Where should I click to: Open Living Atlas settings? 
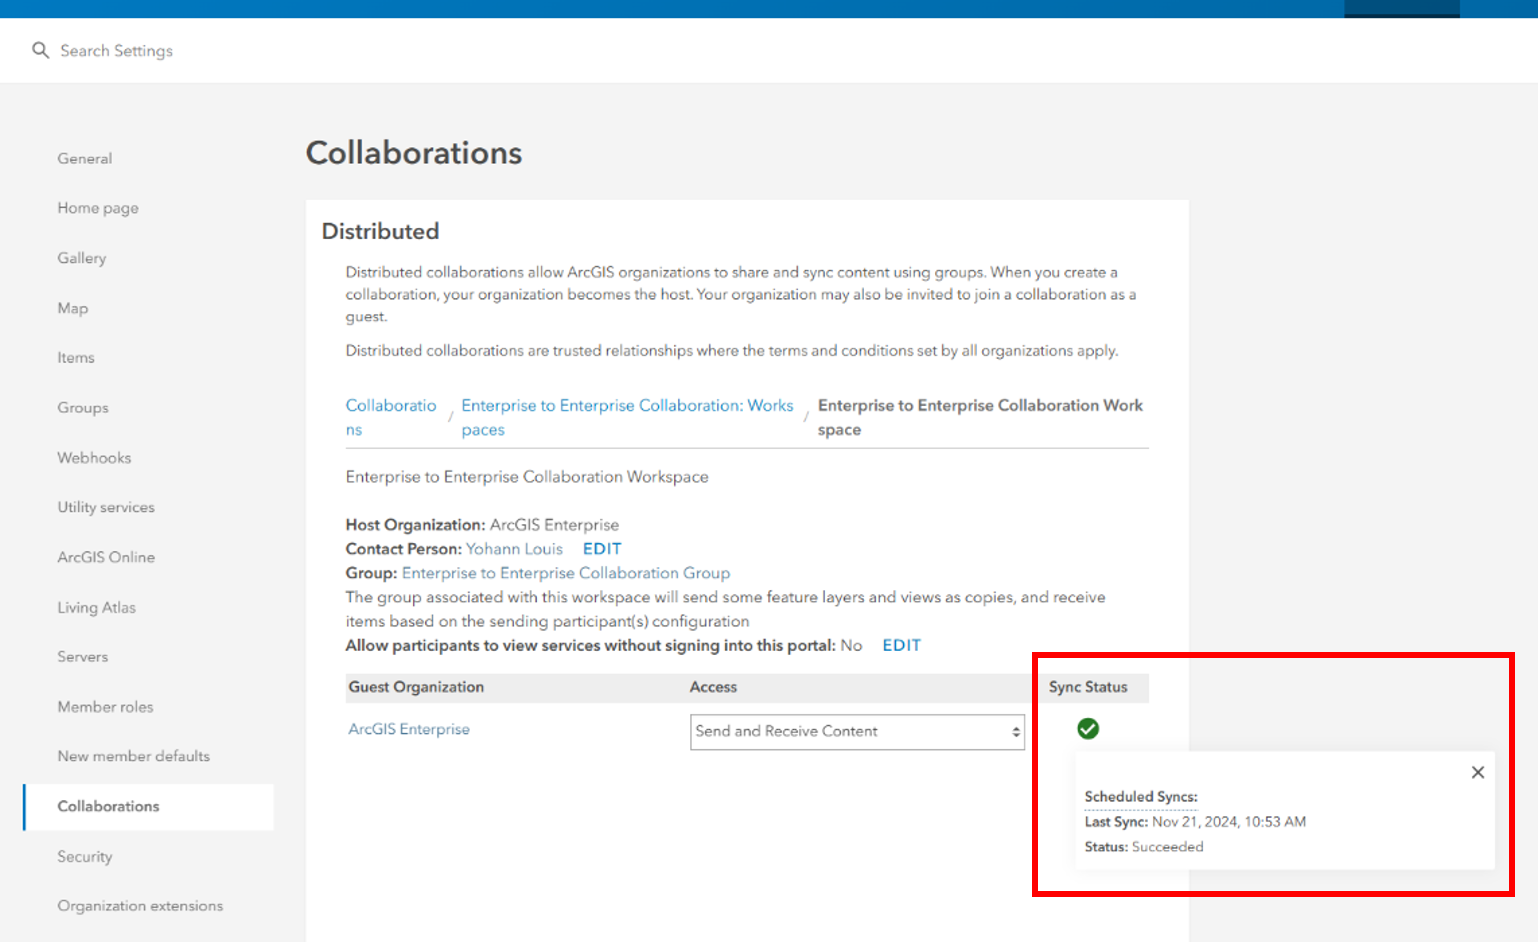97,607
